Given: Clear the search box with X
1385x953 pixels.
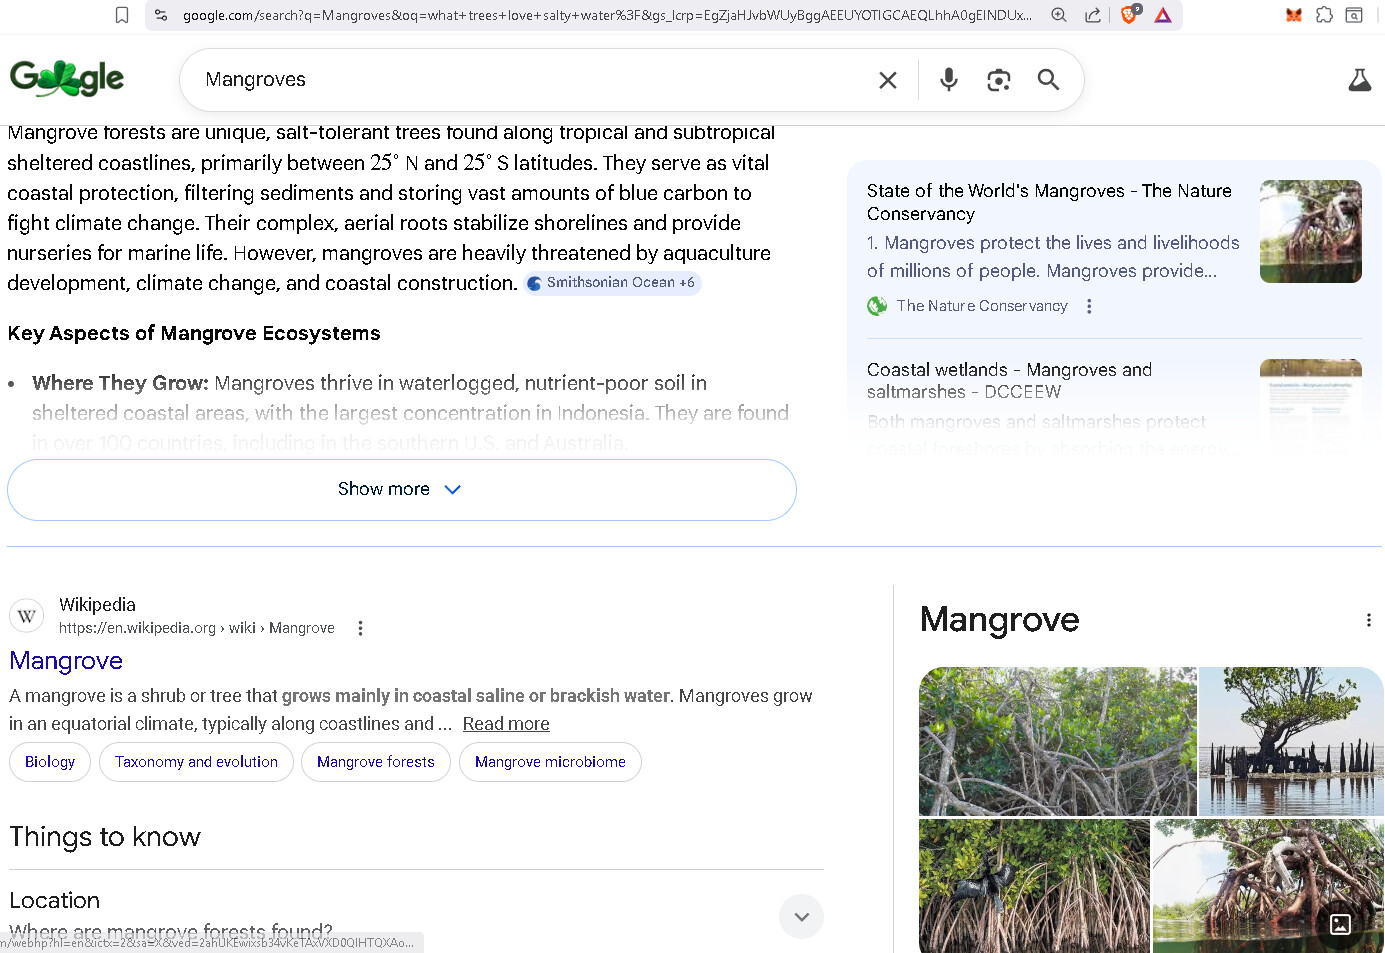Looking at the screenshot, I should [x=888, y=80].
